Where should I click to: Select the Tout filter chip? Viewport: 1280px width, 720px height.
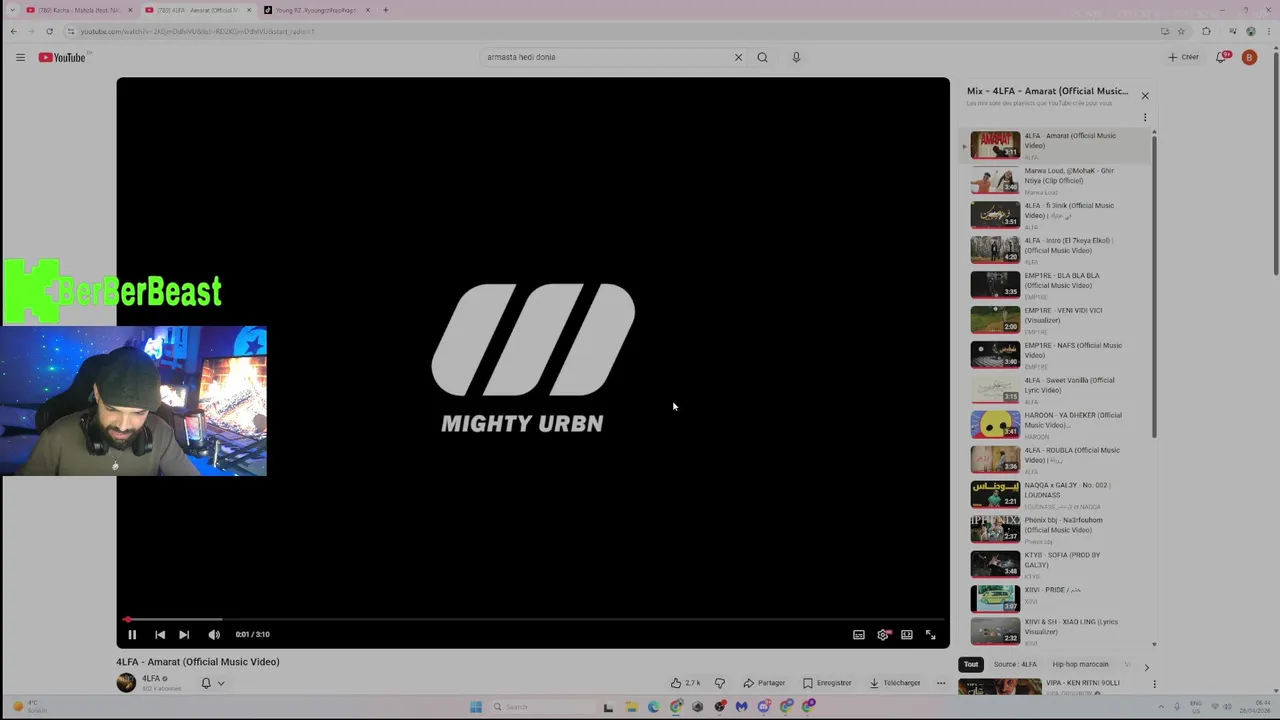point(971,664)
